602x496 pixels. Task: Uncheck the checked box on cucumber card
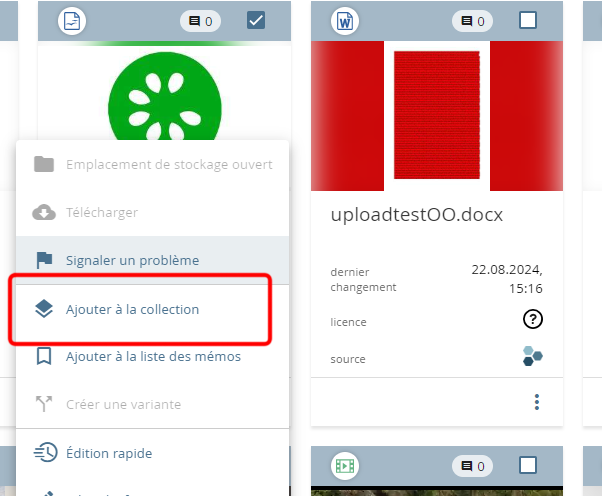tap(256, 20)
